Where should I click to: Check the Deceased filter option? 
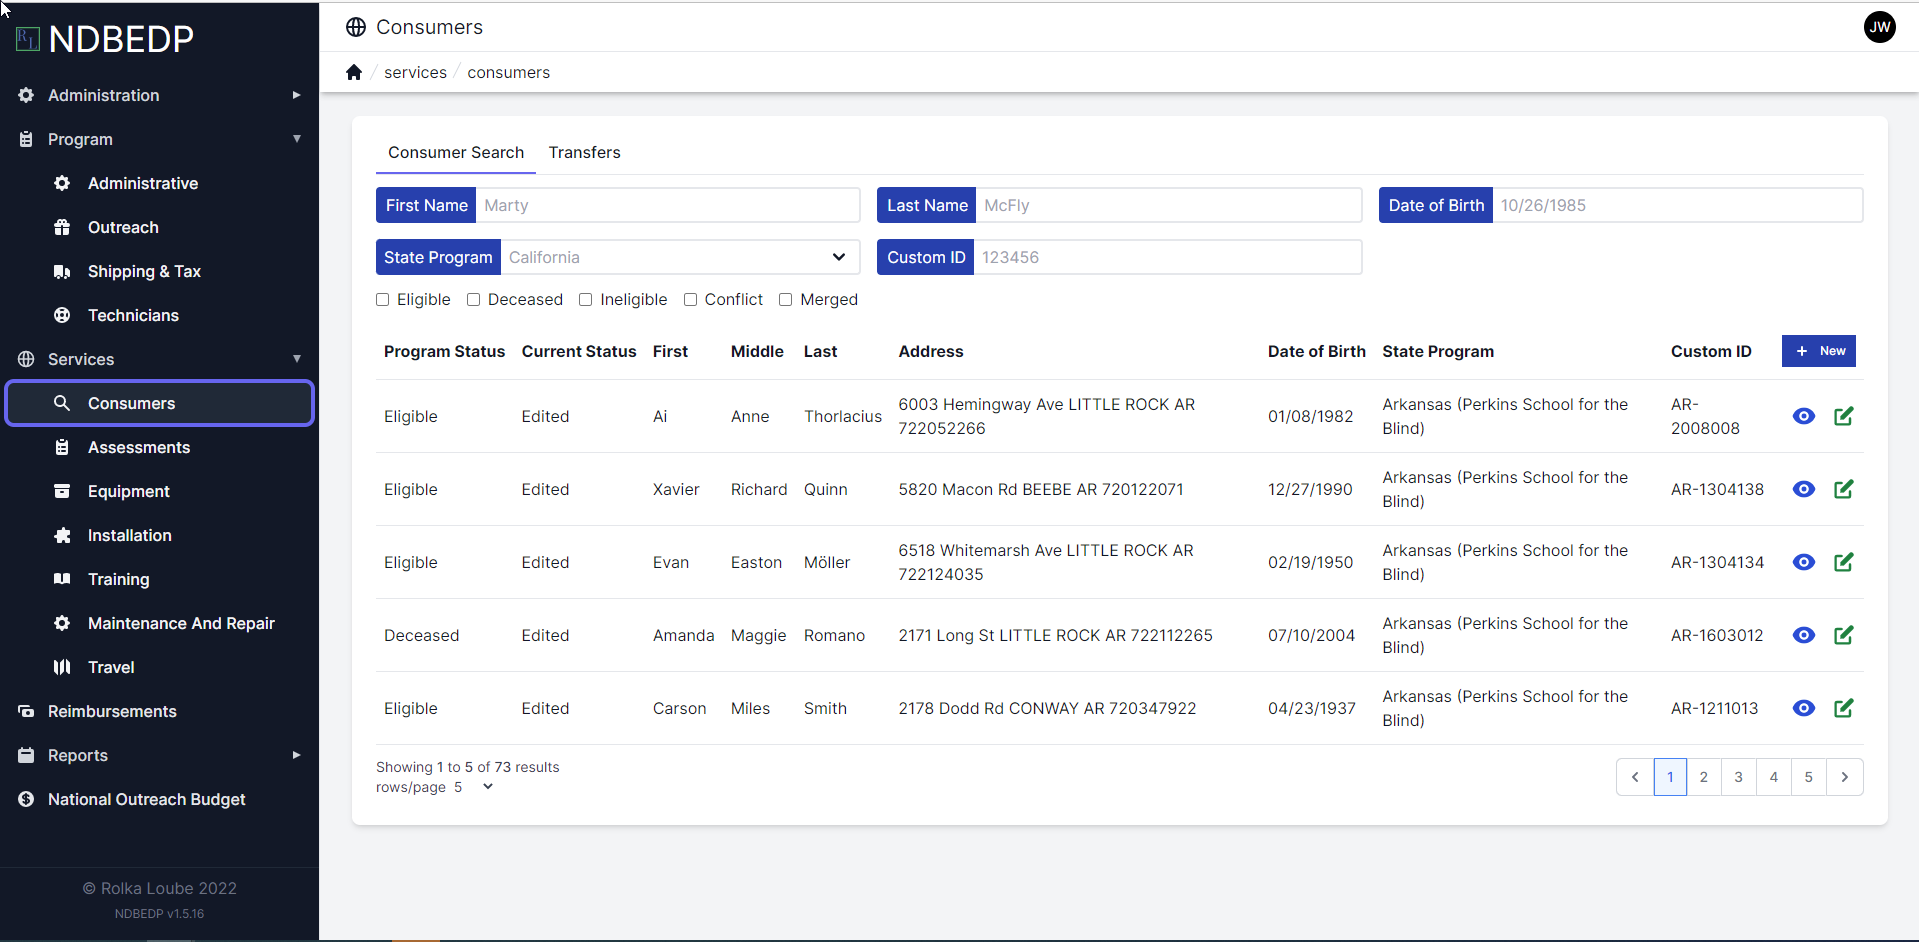[x=474, y=299]
